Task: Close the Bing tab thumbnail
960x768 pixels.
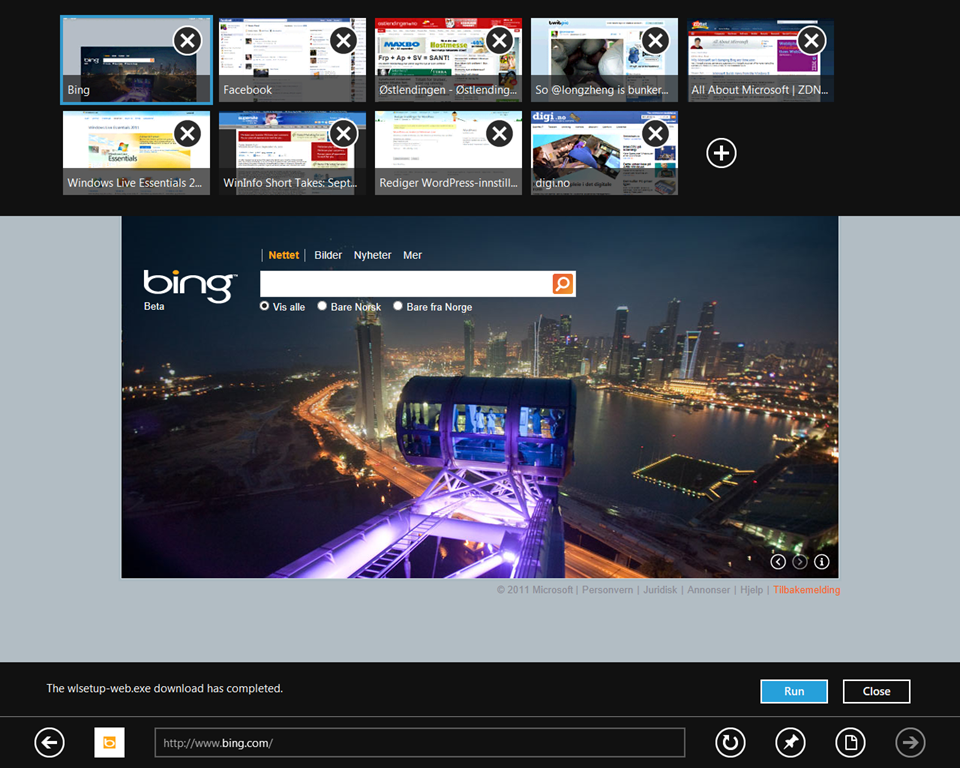Action: [187, 41]
